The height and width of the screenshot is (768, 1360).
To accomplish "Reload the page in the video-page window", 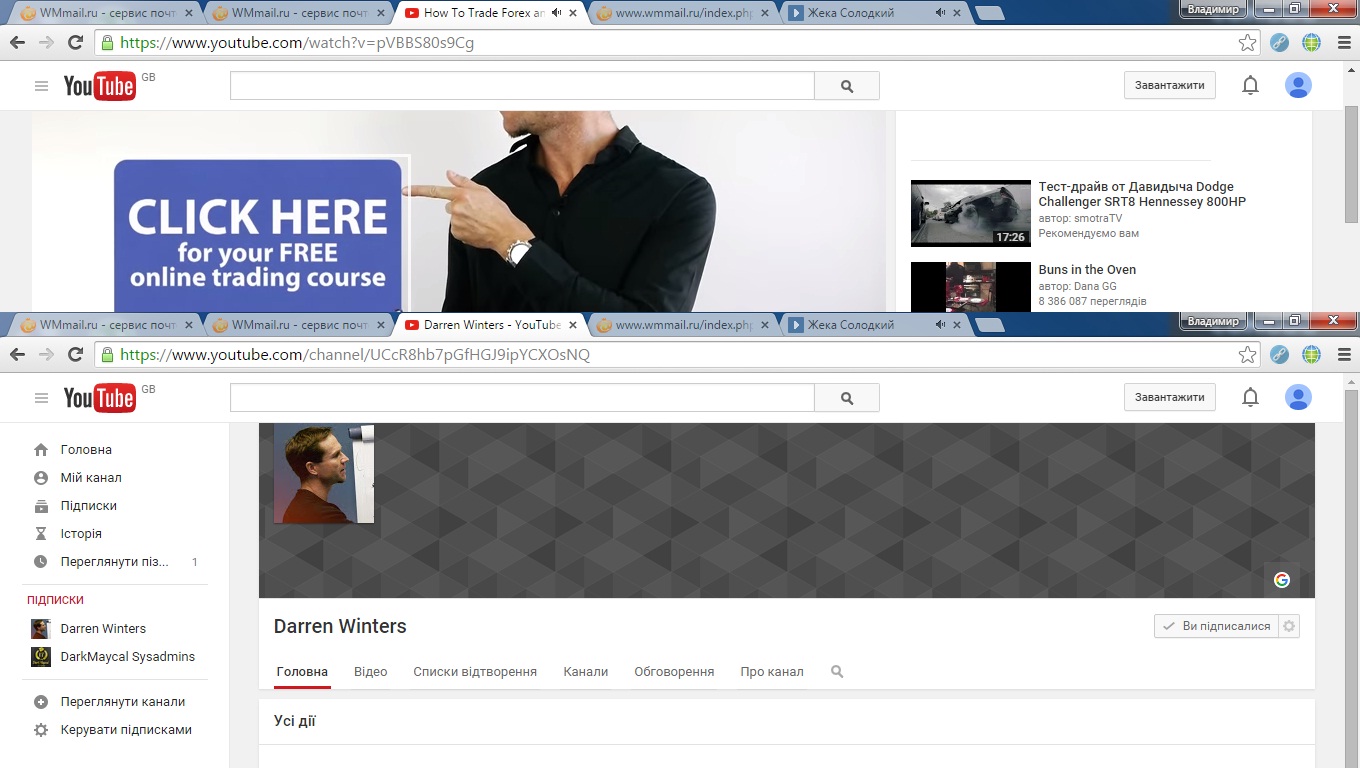I will 75,43.
